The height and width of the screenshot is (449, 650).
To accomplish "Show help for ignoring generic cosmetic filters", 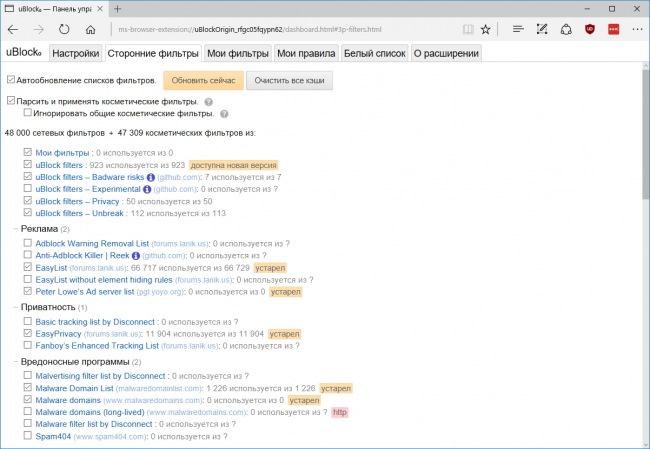I will tap(224, 114).
